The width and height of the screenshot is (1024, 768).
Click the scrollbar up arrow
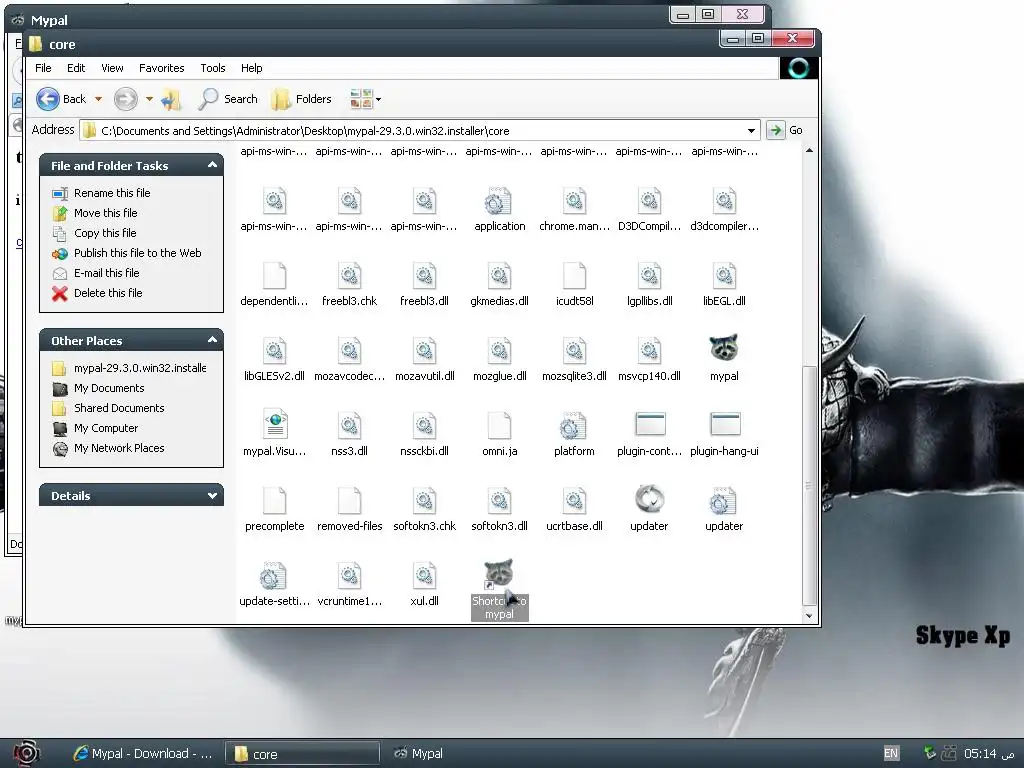(809, 151)
